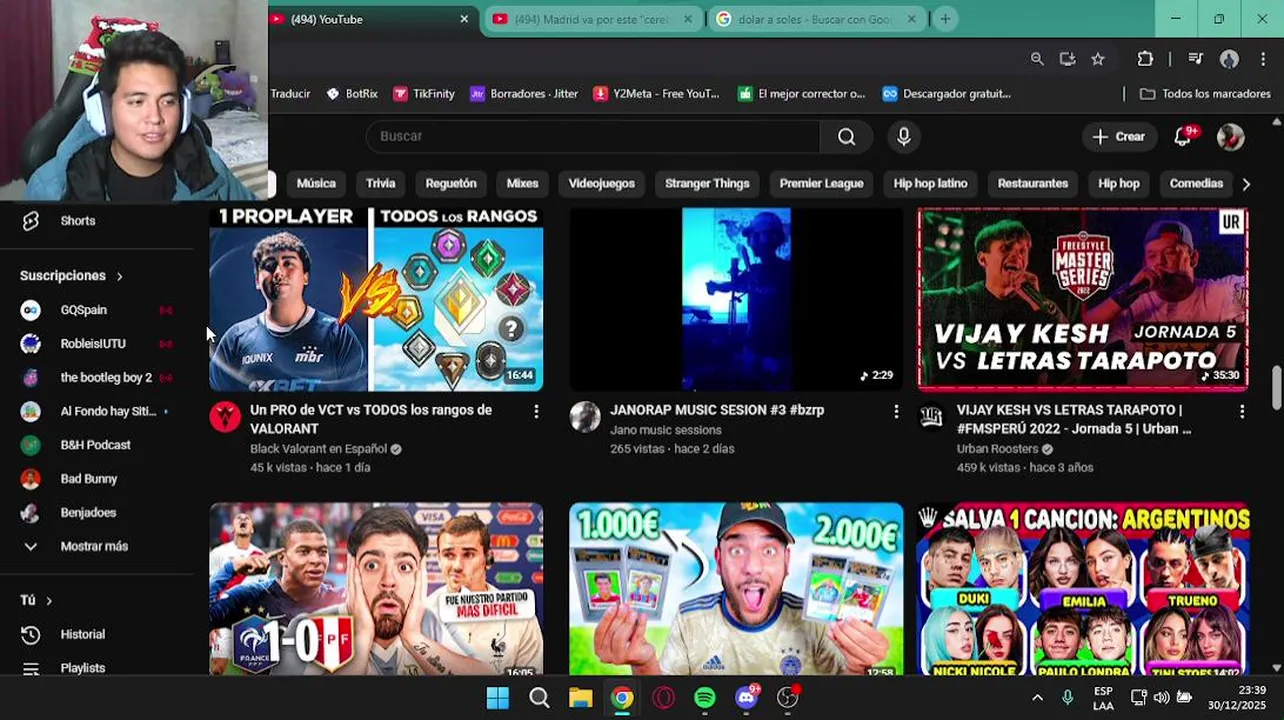Open Todos los marcadores folder
The image size is (1284, 720).
1205,94
